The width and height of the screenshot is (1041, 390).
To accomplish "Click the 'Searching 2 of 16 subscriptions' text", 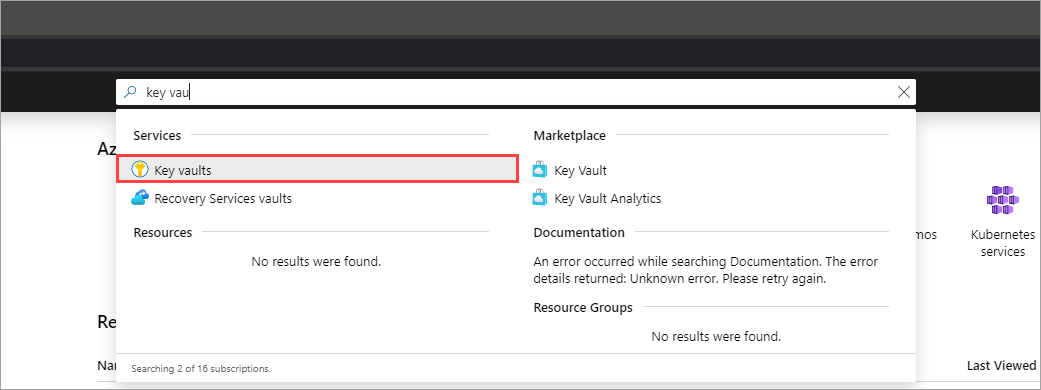I will pos(201,367).
